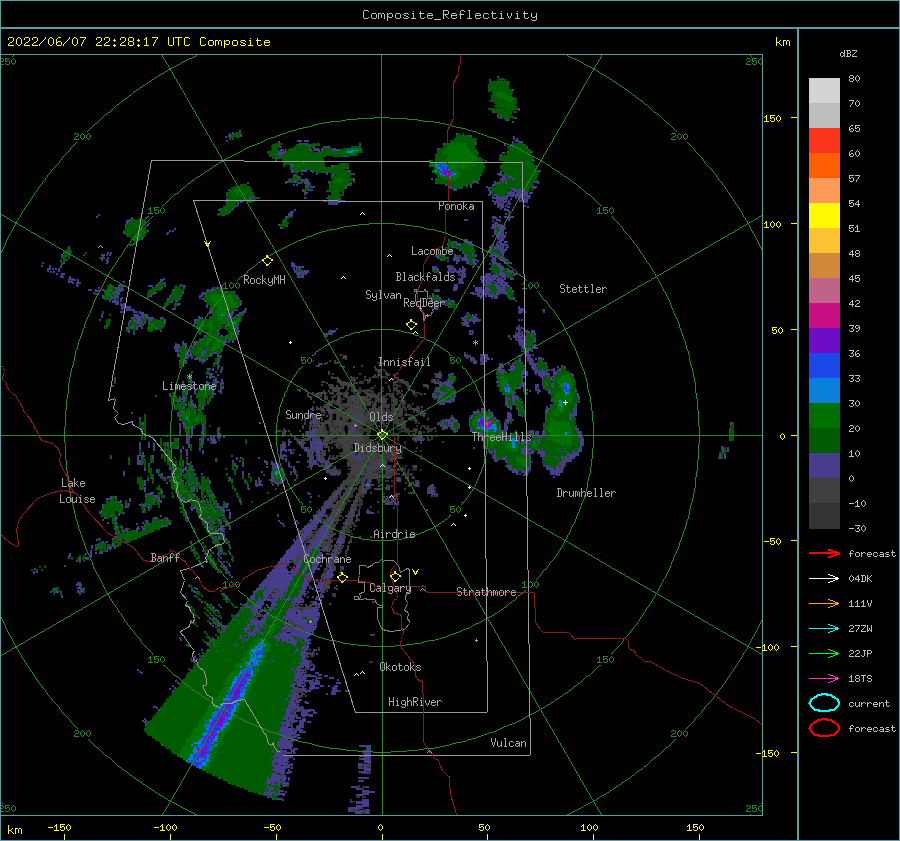The height and width of the screenshot is (841, 900).
Task: Click the yellow diamond marker below Cochrane
Action: tap(342, 577)
